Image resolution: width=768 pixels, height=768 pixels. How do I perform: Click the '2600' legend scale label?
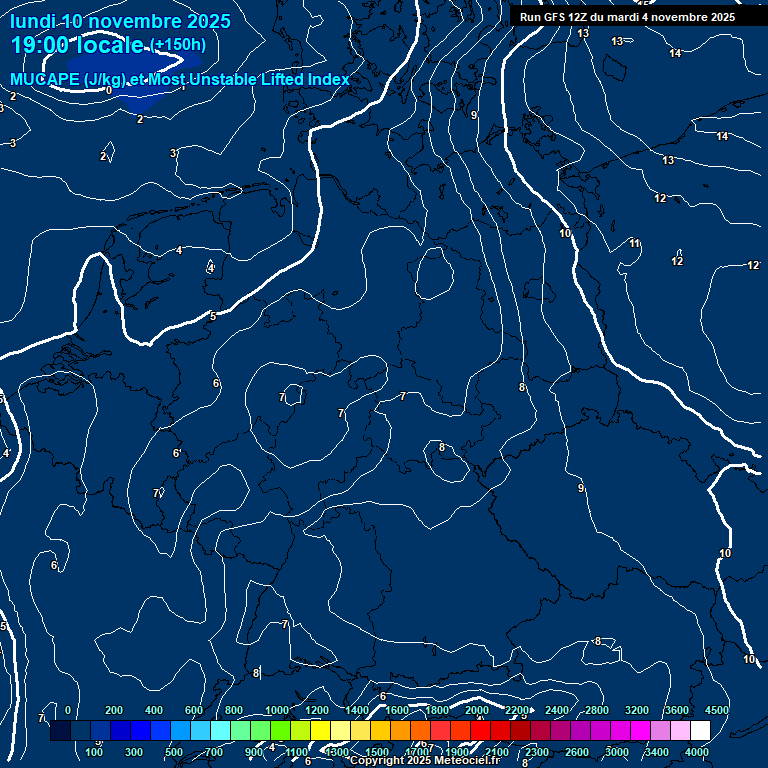click(577, 752)
